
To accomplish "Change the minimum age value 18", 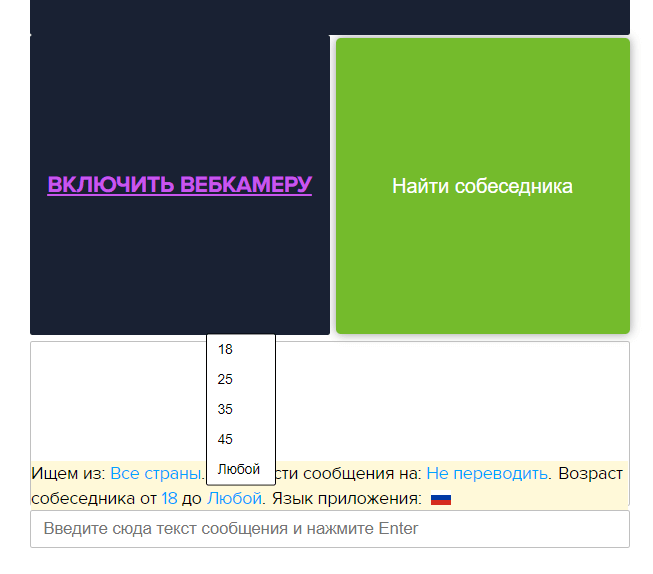I will click(169, 499).
